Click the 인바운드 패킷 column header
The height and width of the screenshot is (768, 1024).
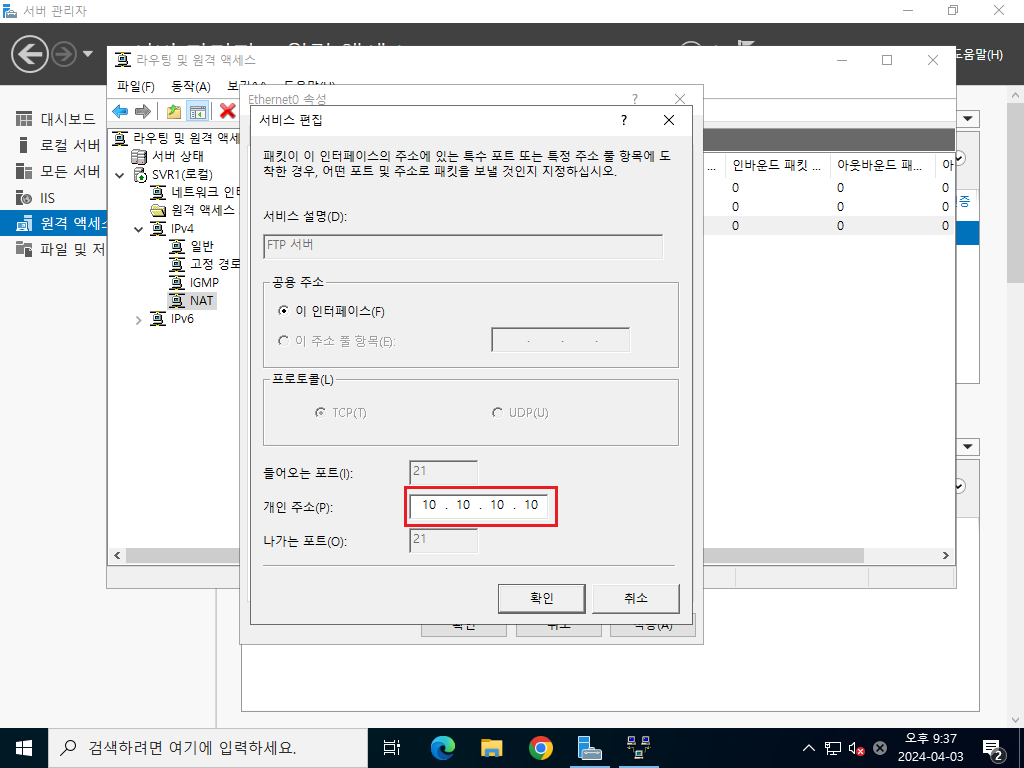click(x=776, y=166)
